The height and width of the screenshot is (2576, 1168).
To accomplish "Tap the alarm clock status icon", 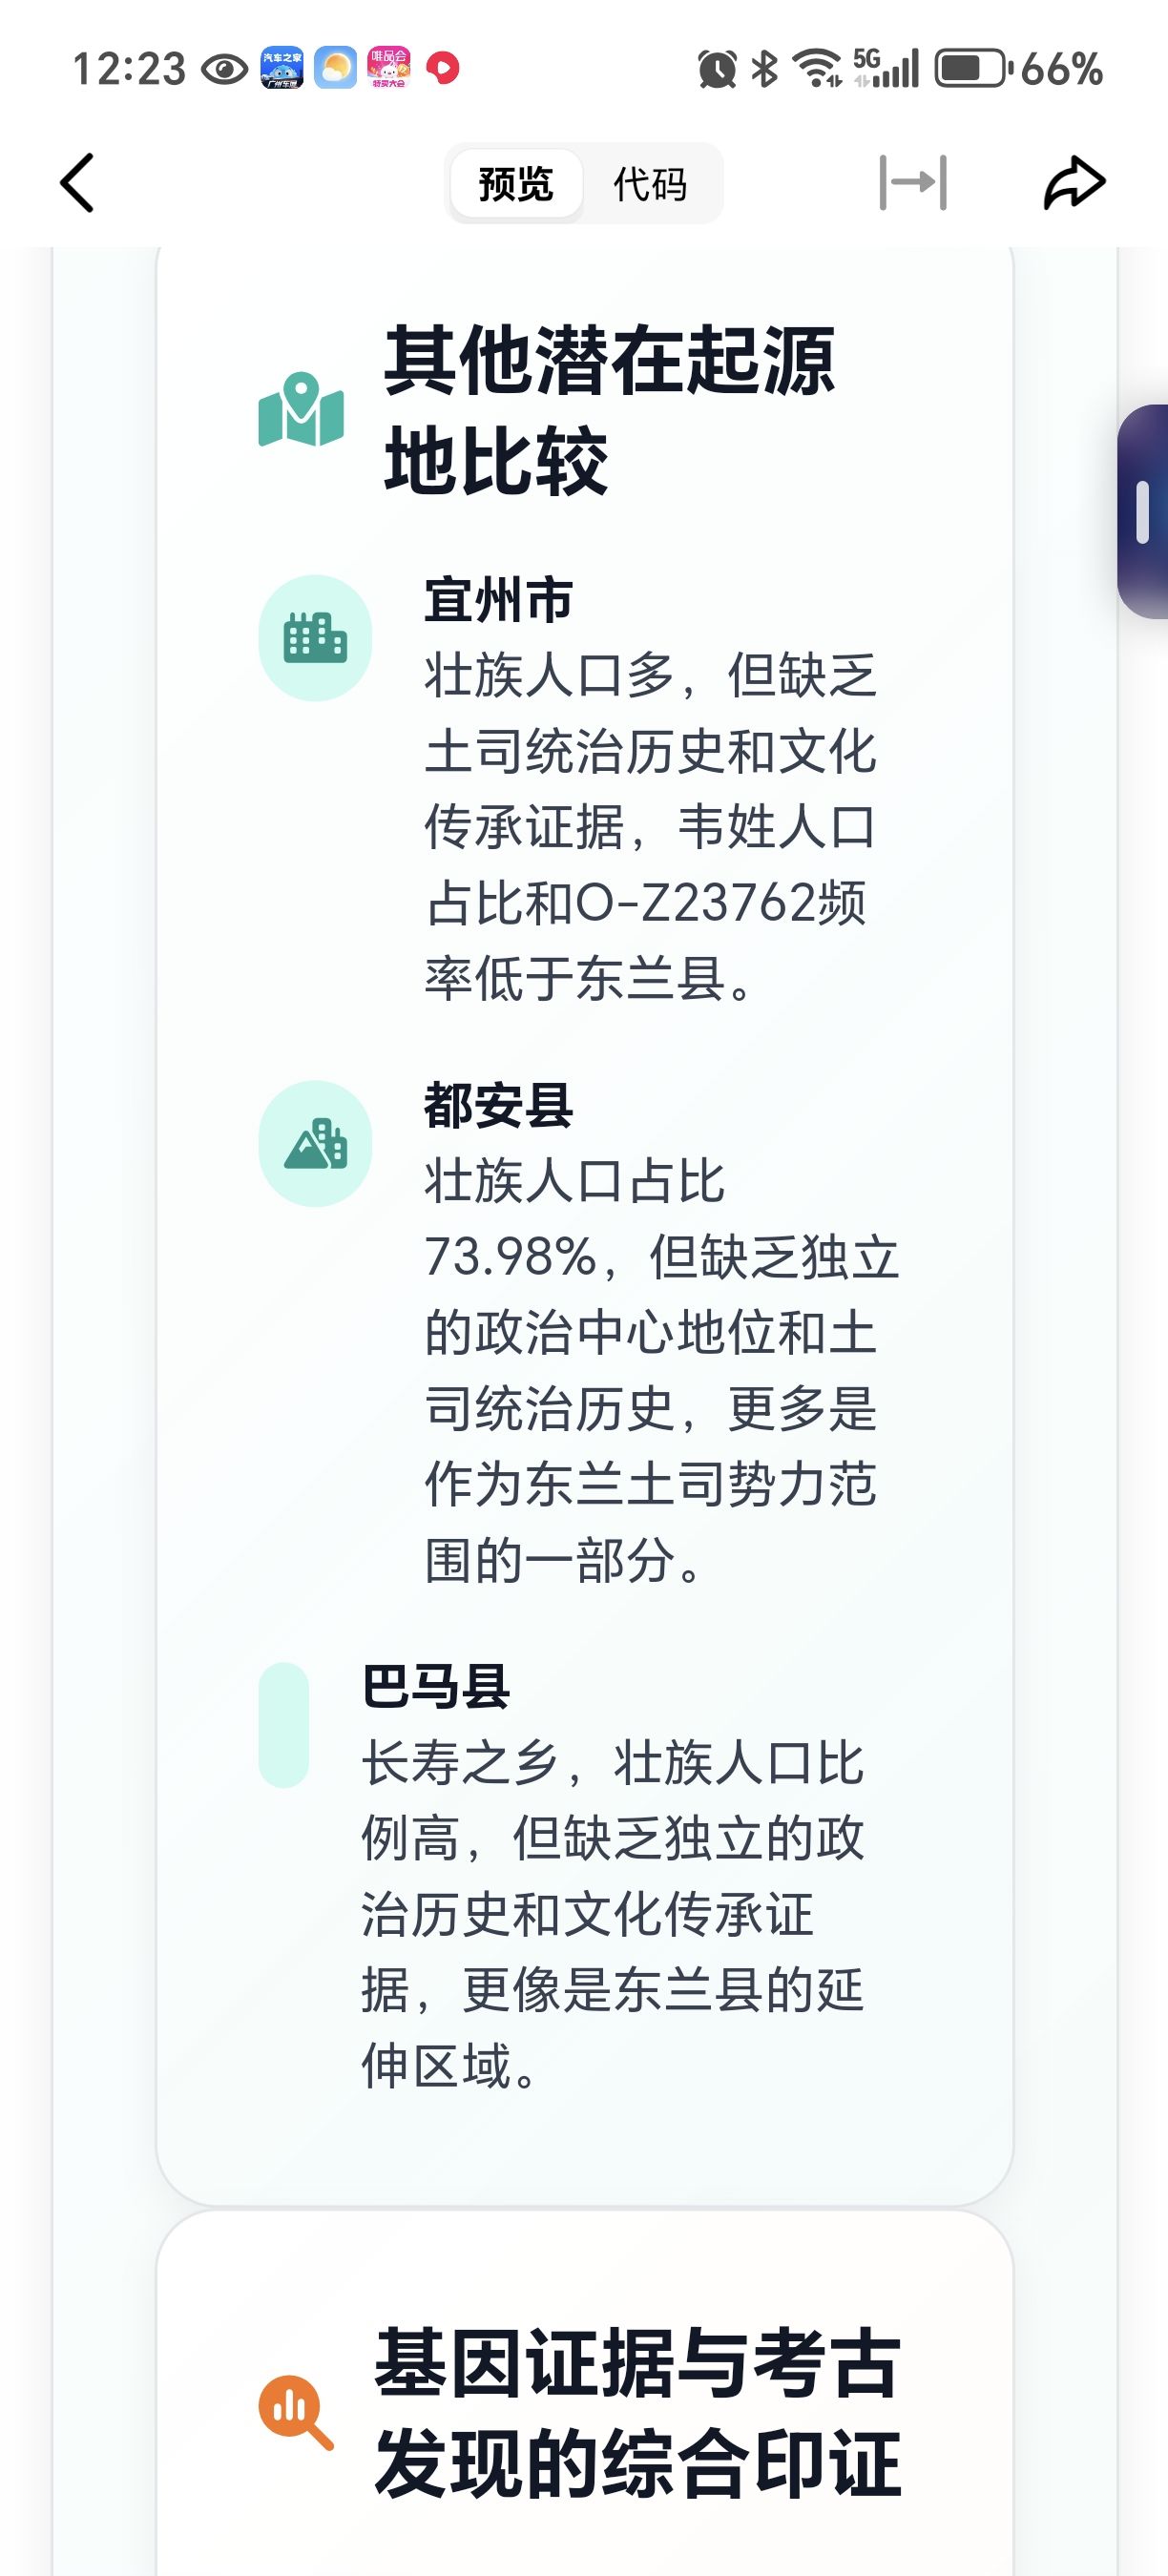I will [717, 69].
